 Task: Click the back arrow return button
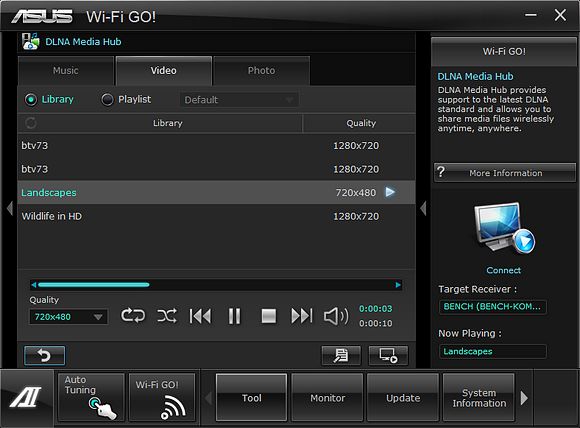44,355
